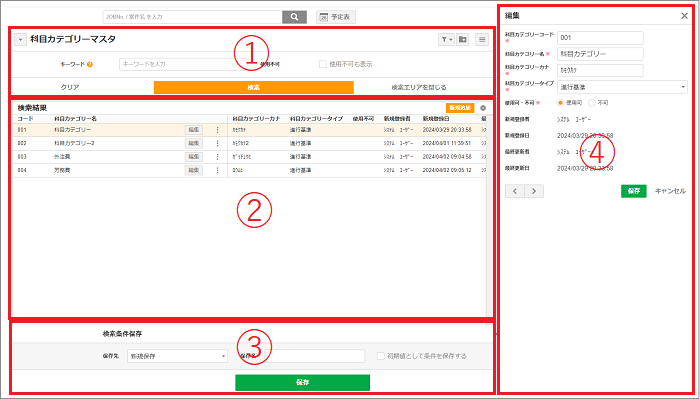Click the 科目カテゴリー名 field in 編集 panel
This screenshot has width=700, height=399.
(600, 54)
